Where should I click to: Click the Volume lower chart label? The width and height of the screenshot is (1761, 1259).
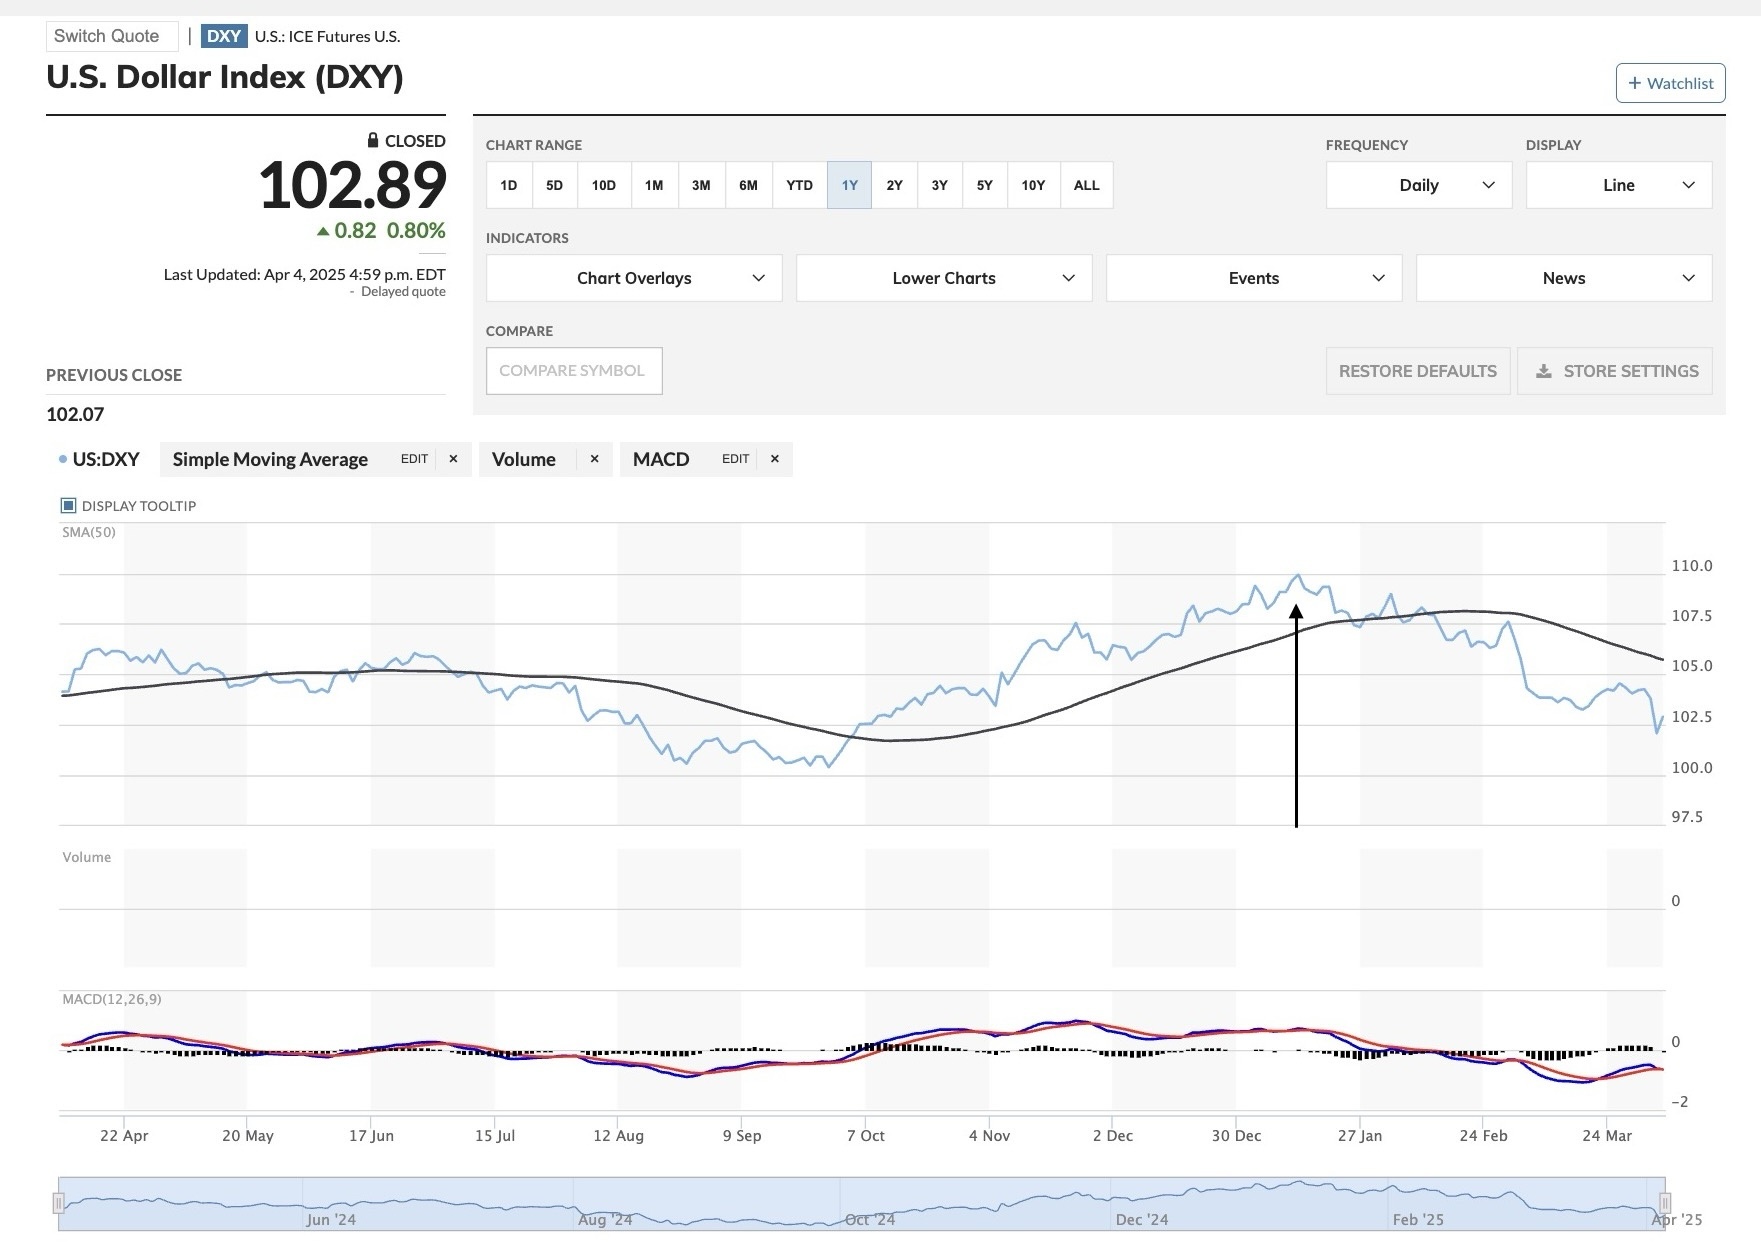click(x=87, y=857)
